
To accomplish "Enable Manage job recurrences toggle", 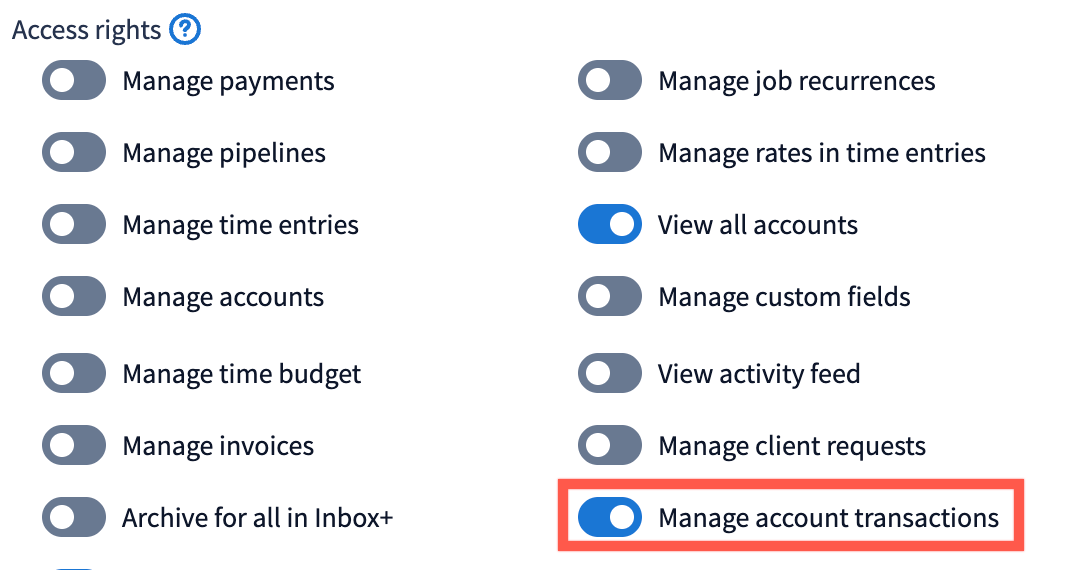I will point(610,81).
